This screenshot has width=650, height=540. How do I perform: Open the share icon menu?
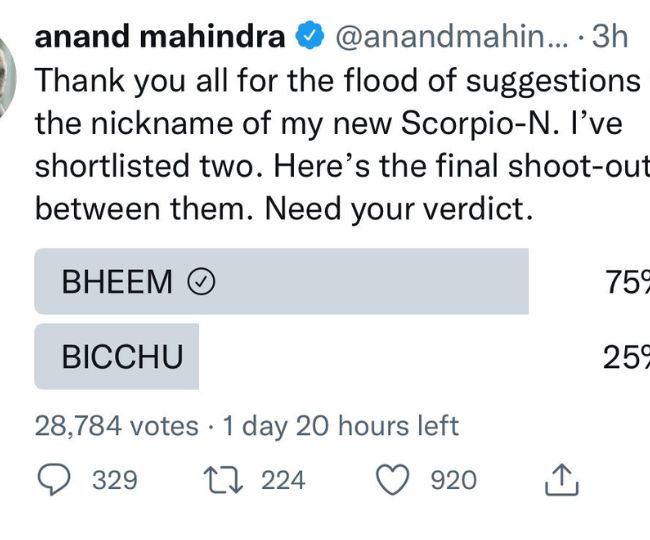(563, 481)
